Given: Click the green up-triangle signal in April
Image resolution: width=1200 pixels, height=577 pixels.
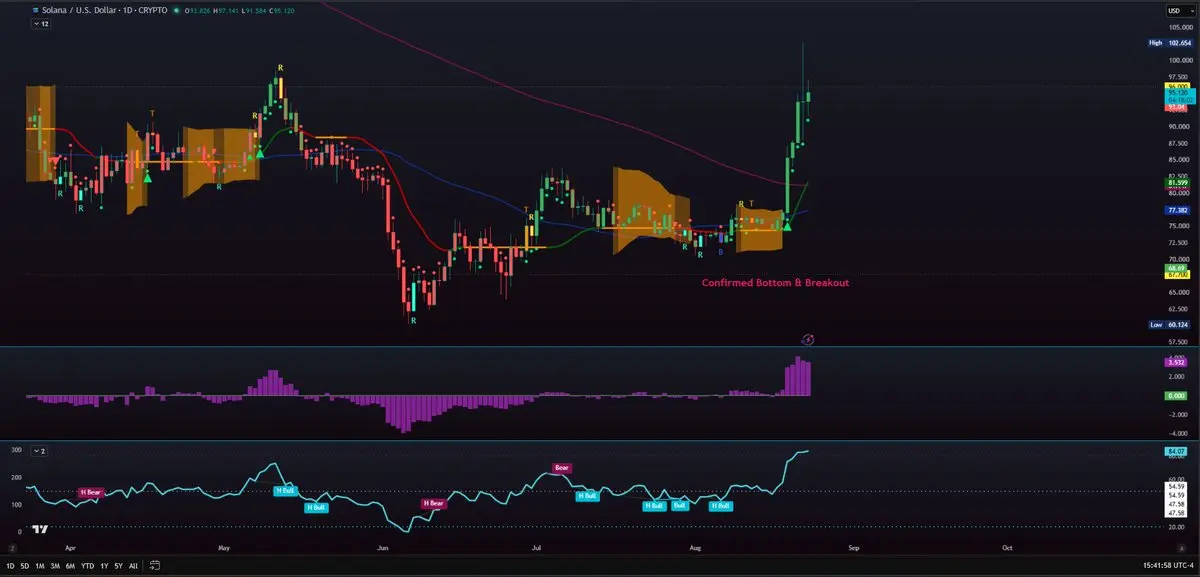Looking at the screenshot, I should click(148, 176).
